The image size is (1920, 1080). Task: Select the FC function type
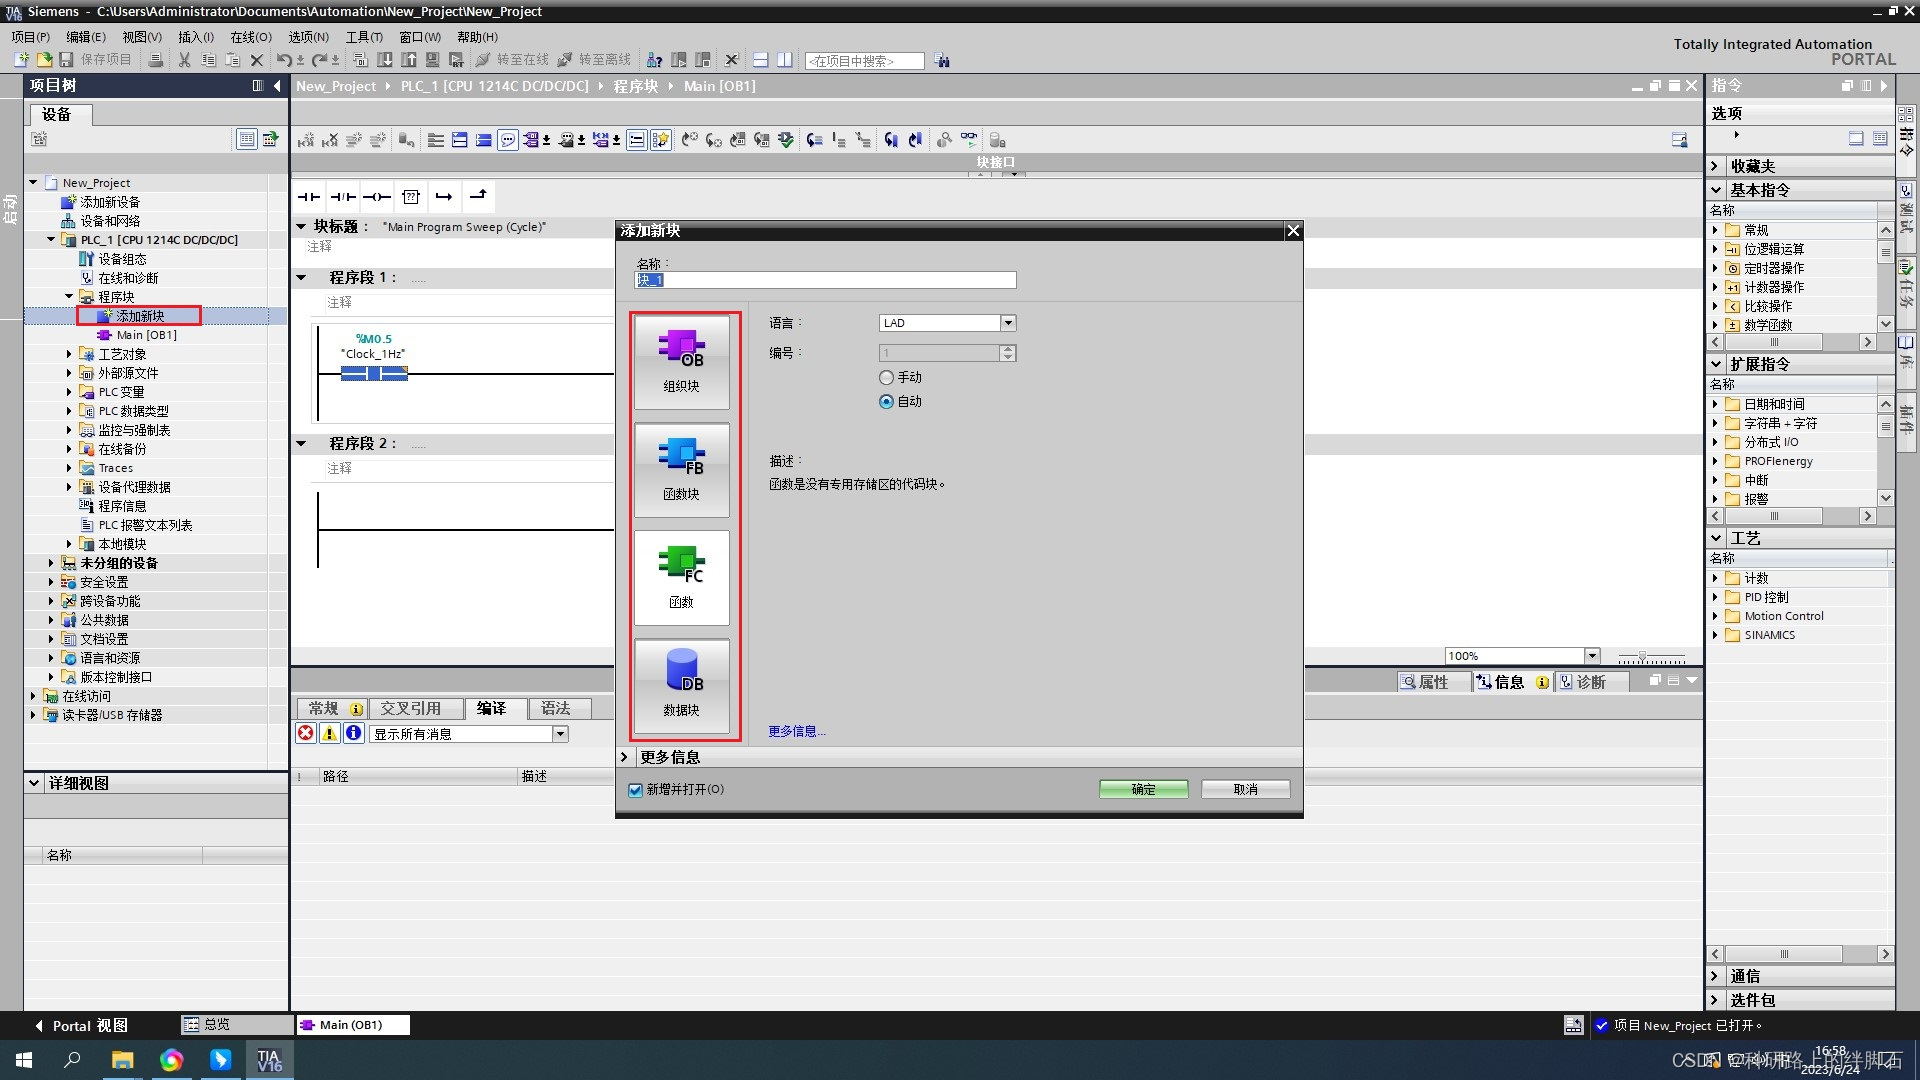click(x=681, y=578)
